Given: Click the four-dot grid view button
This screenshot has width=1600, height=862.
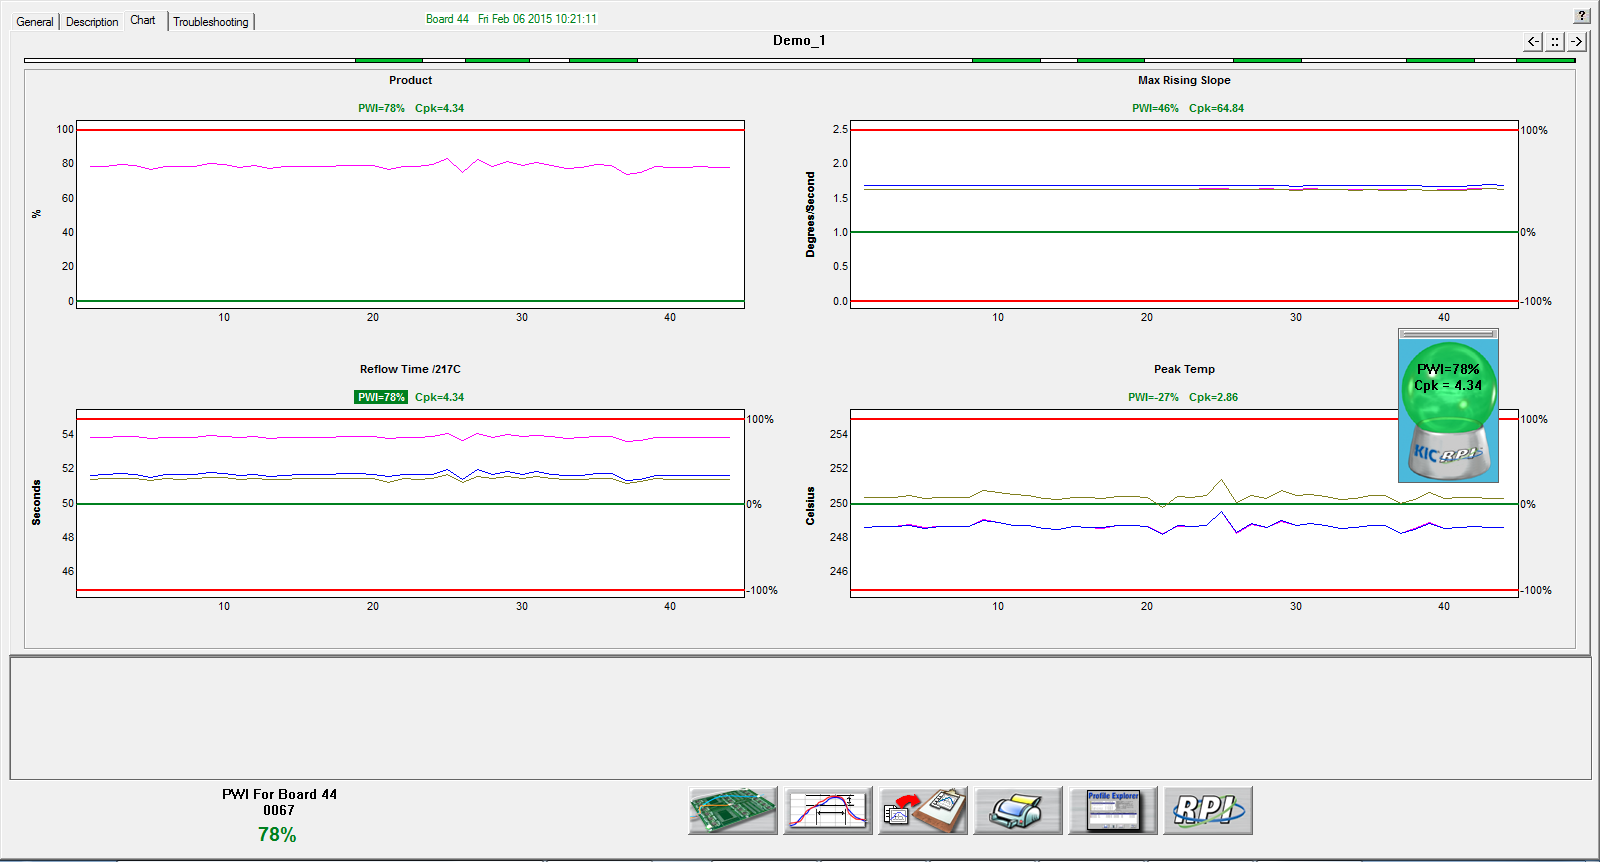Looking at the screenshot, I should tap(1555, 41).
